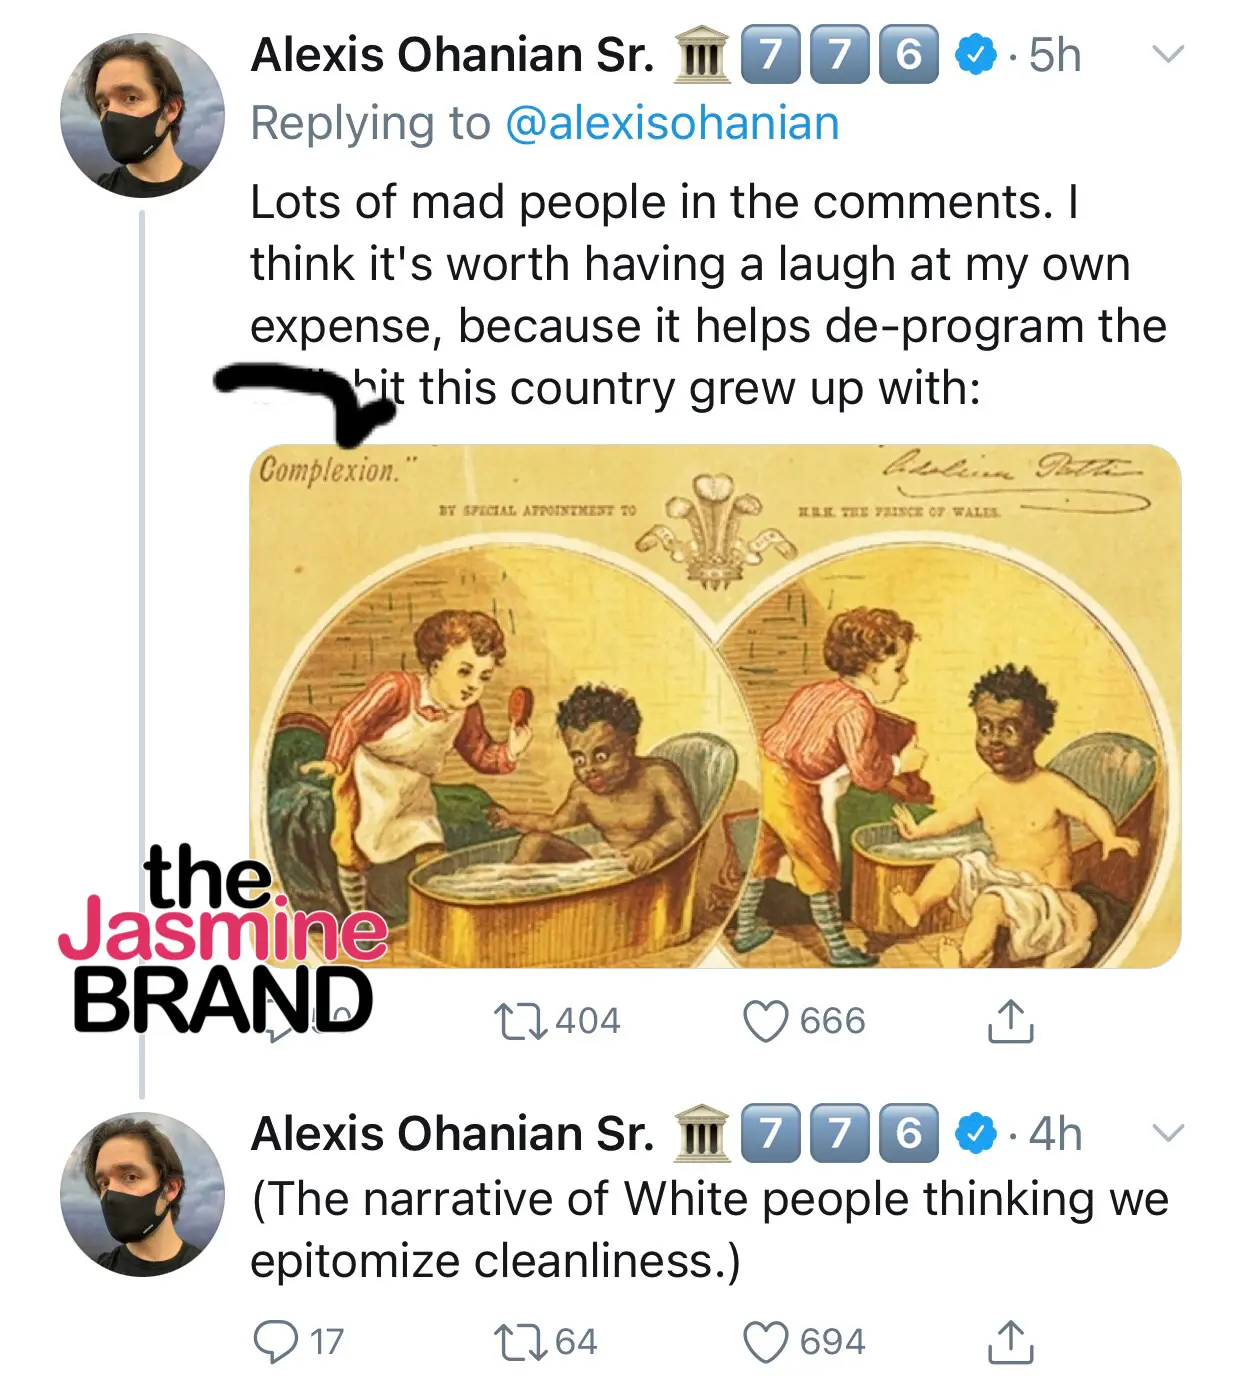Click the 4h timestamp of the second tweet
1242x1396 pixels.
1055,1134
